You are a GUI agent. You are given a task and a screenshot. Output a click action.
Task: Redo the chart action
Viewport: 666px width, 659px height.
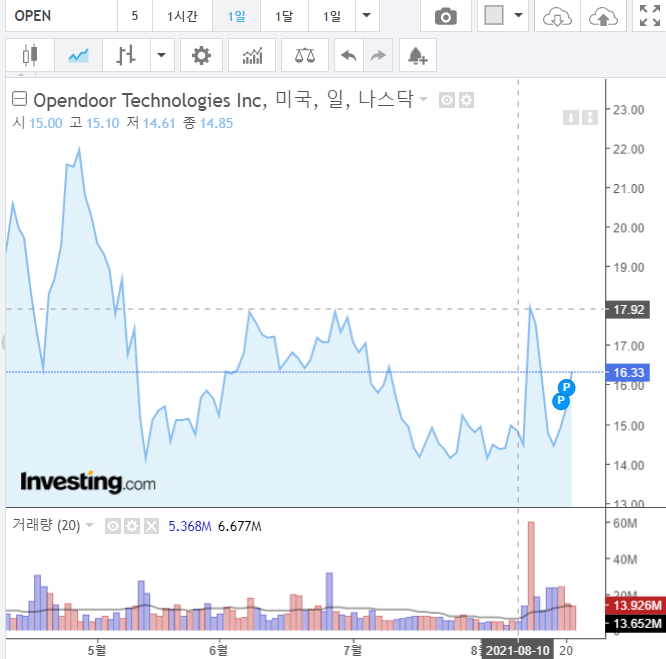(378, 55)
